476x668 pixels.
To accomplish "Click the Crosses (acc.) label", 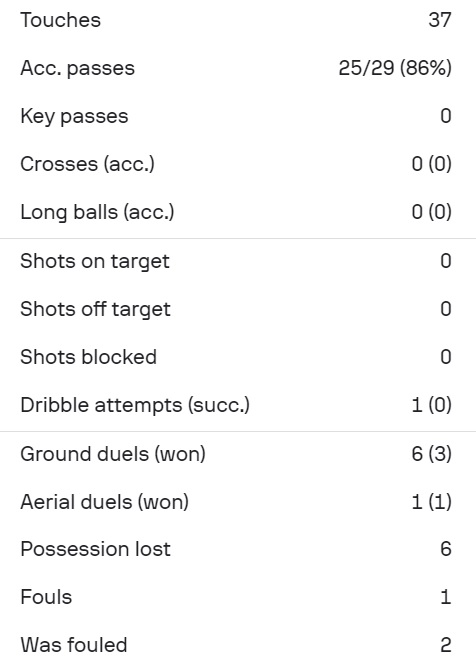I will tap(87, 164).
